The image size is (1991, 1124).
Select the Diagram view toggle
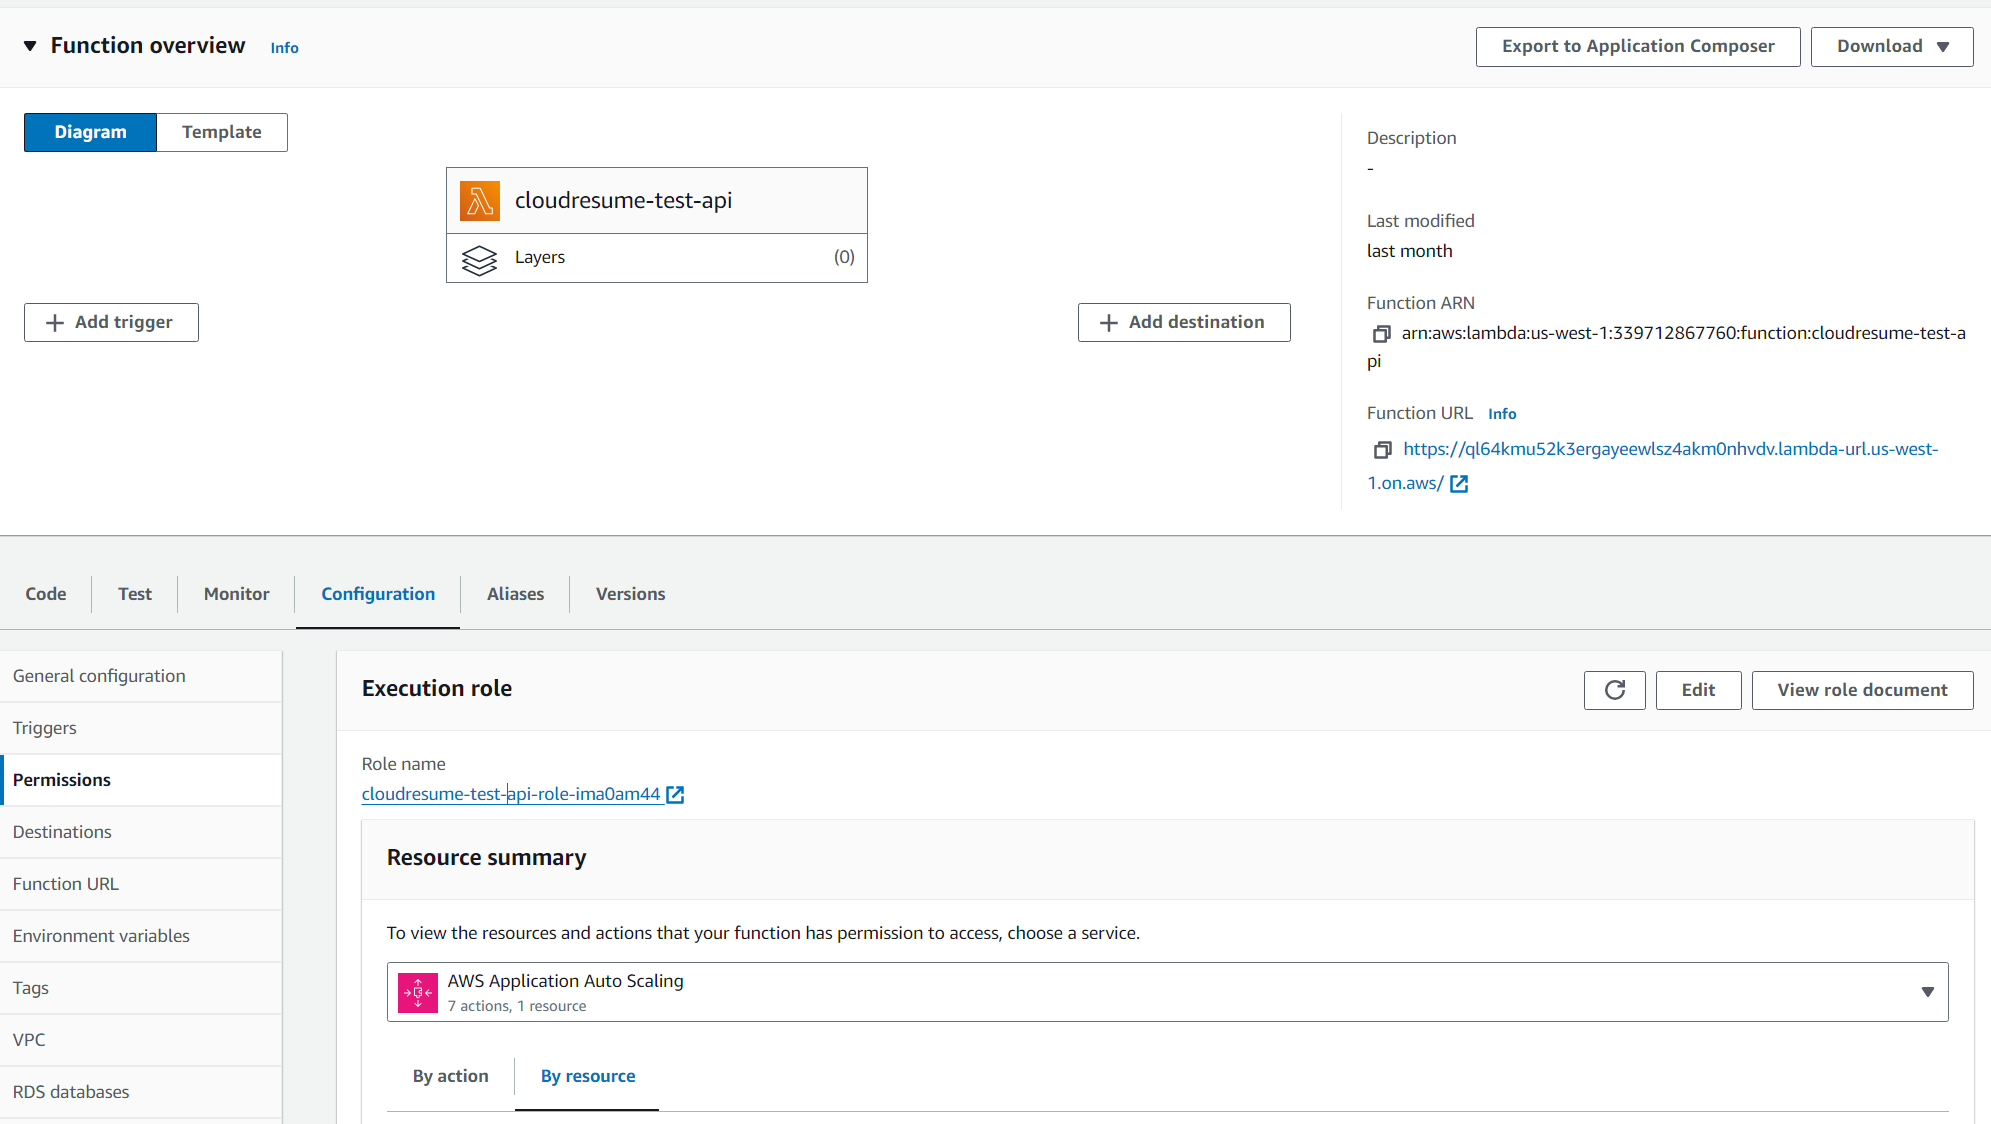[90, 132]
